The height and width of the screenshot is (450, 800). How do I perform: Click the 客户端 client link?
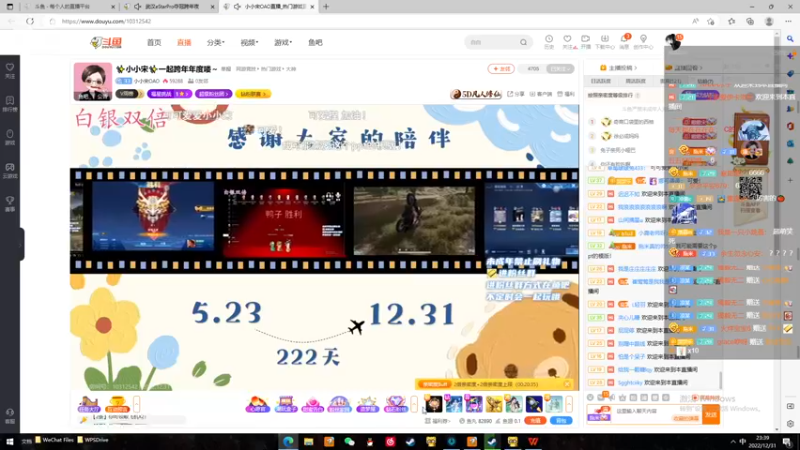pos(541,94)
